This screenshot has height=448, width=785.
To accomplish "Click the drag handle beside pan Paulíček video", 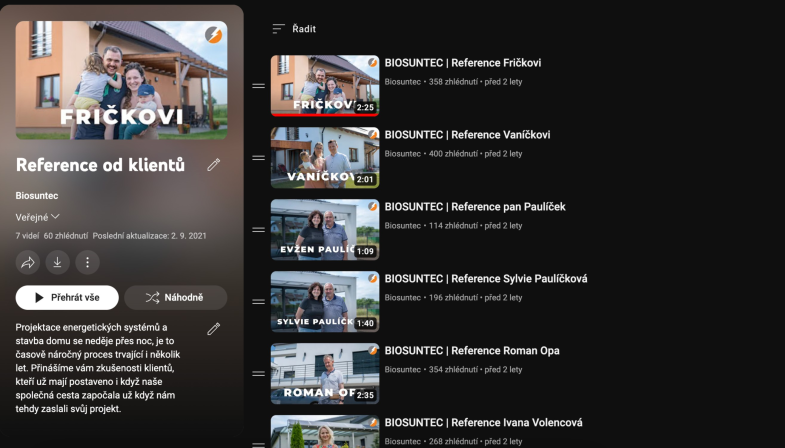I will click(x=258, y=230).
